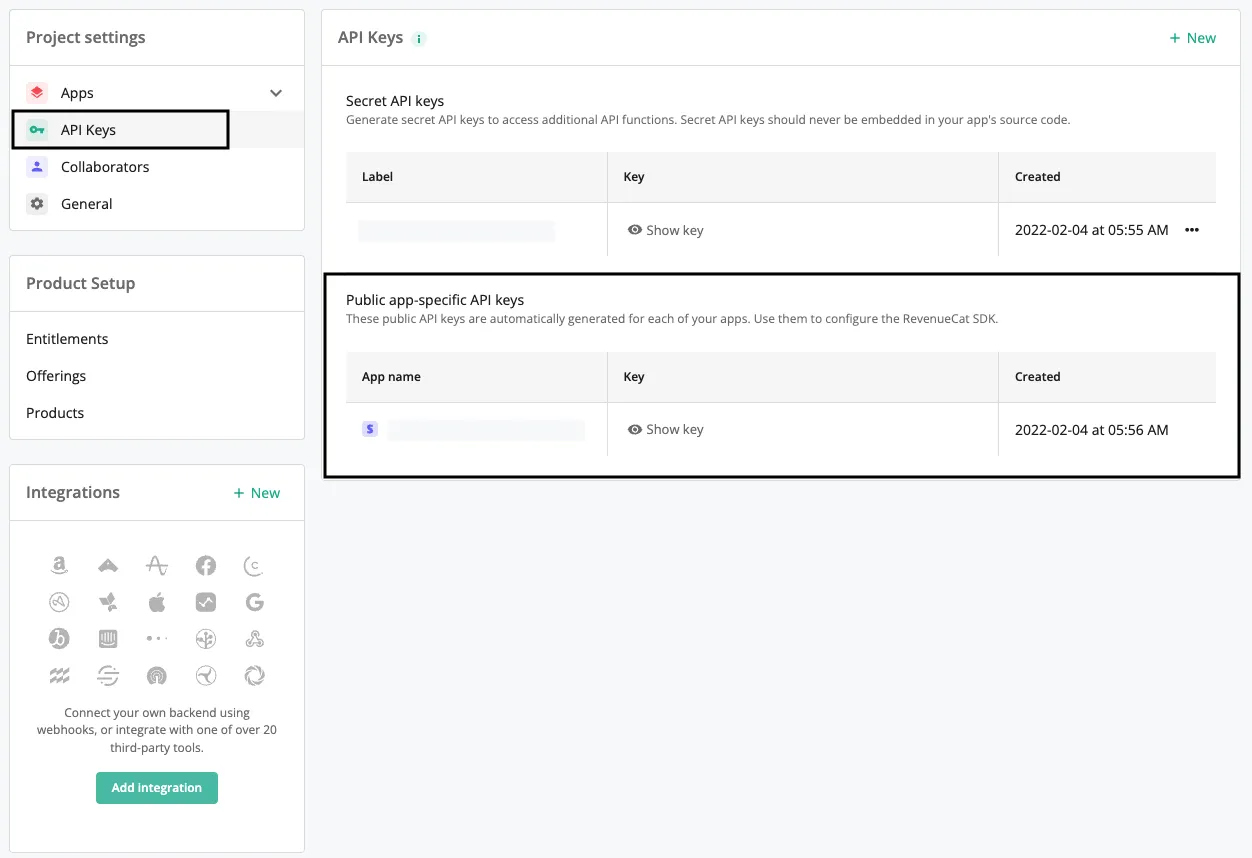Click the Project settings heading
Image resolution: width=1252 pixels, height=858 pixels.
click(x=85, y=38)
